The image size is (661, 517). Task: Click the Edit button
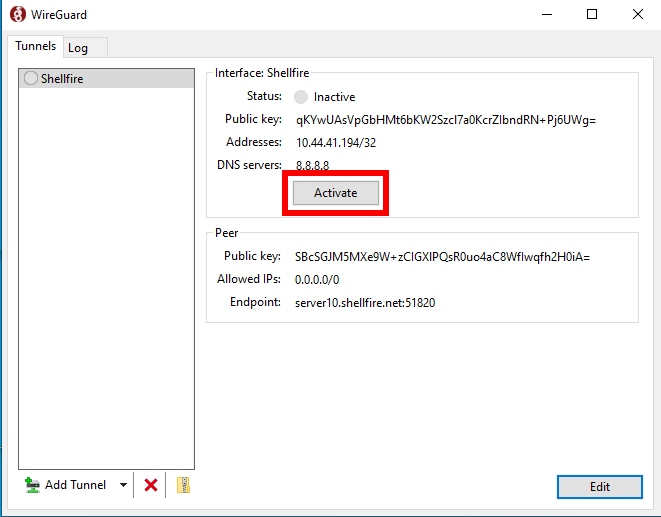coord(599,487)
